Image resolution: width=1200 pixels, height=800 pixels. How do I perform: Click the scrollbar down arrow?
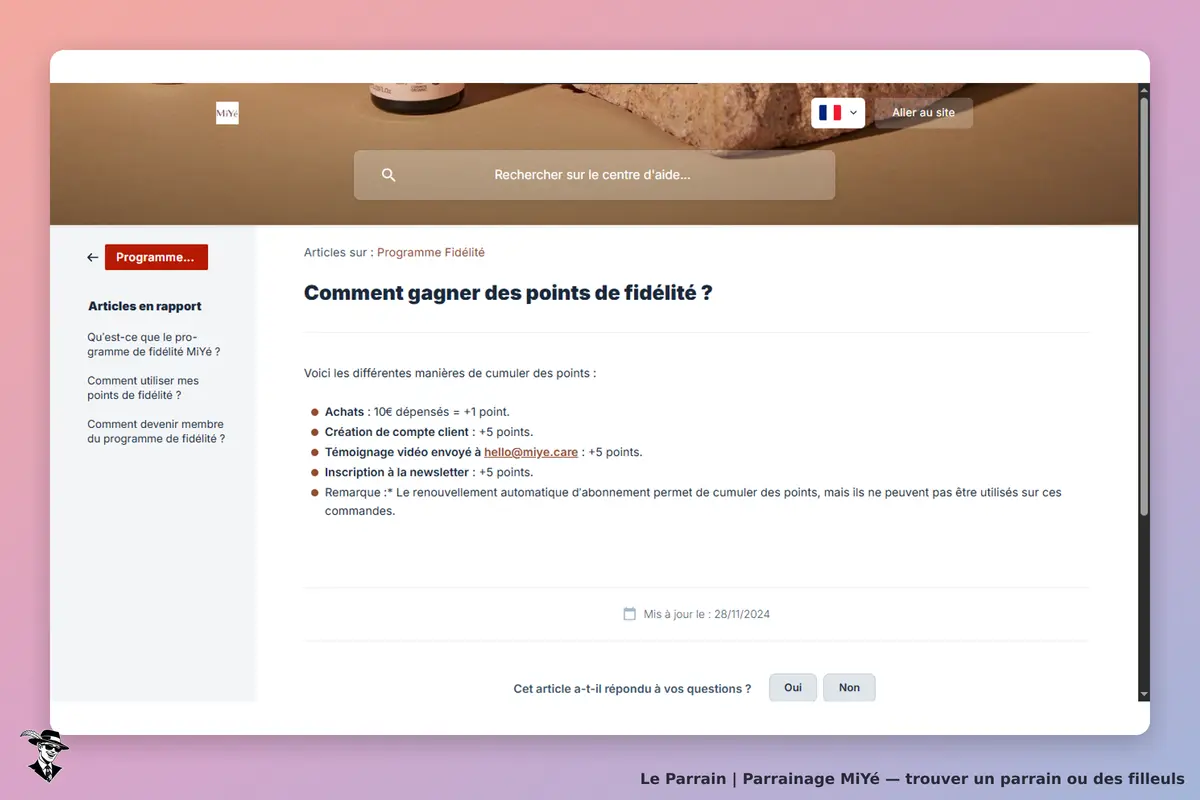pos(1144,694)
